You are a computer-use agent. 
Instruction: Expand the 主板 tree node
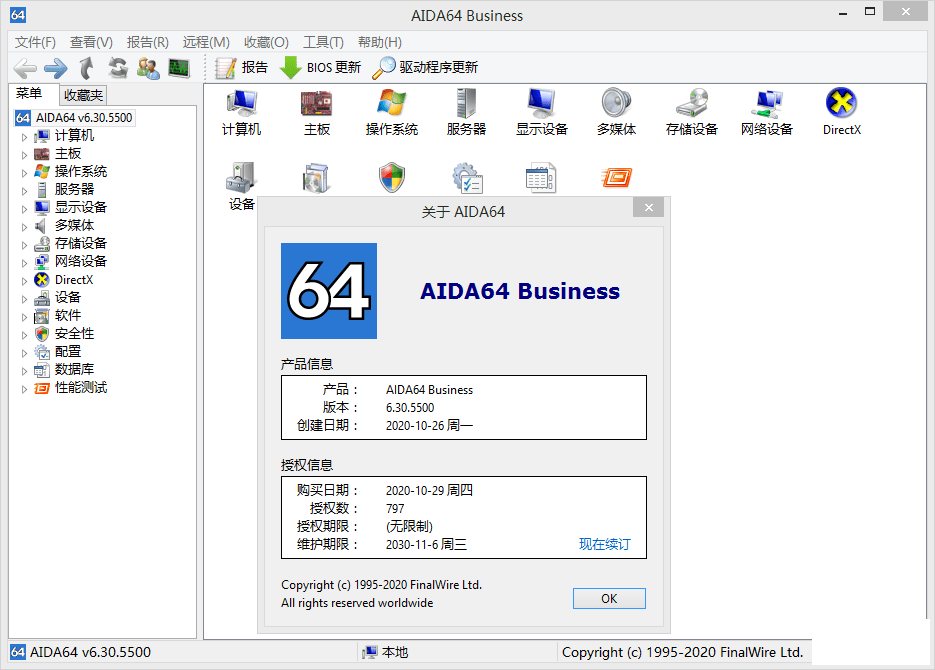[24, 155]
